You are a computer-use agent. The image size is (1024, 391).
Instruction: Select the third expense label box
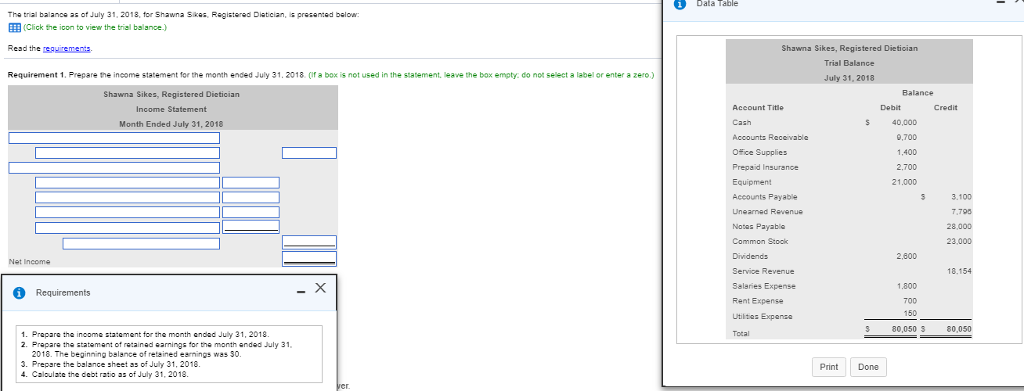[x=127, y=212]
